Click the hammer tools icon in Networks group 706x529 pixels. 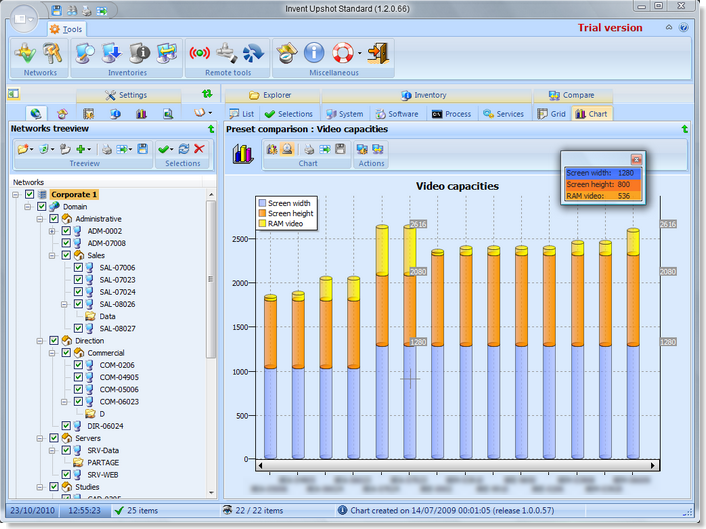coord(53,54)
